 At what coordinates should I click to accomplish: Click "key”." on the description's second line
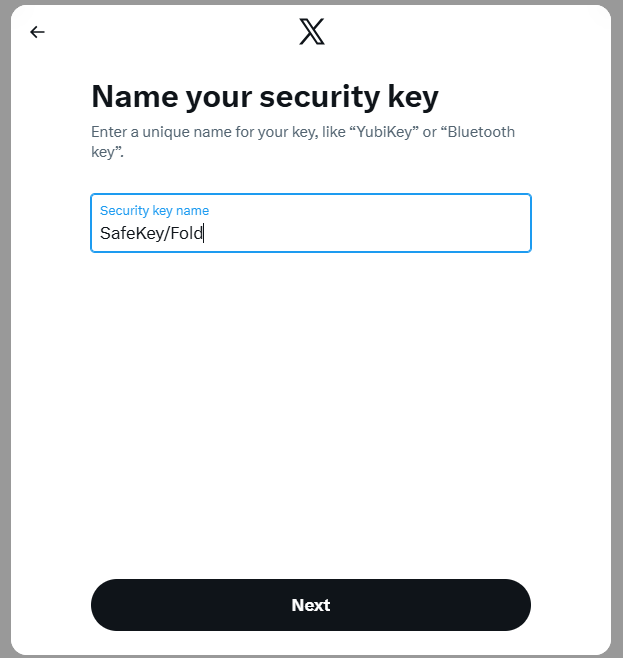click(106, 153)
